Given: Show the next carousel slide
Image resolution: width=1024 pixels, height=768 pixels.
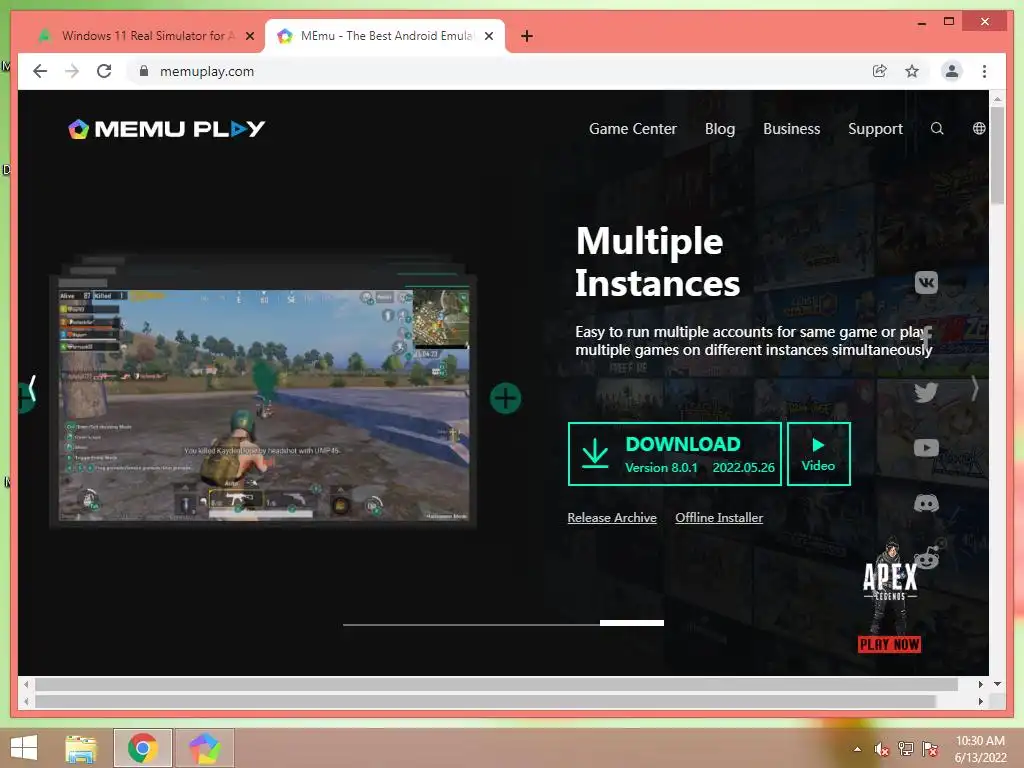Looking at the screenshot, I should pos(974,389).
